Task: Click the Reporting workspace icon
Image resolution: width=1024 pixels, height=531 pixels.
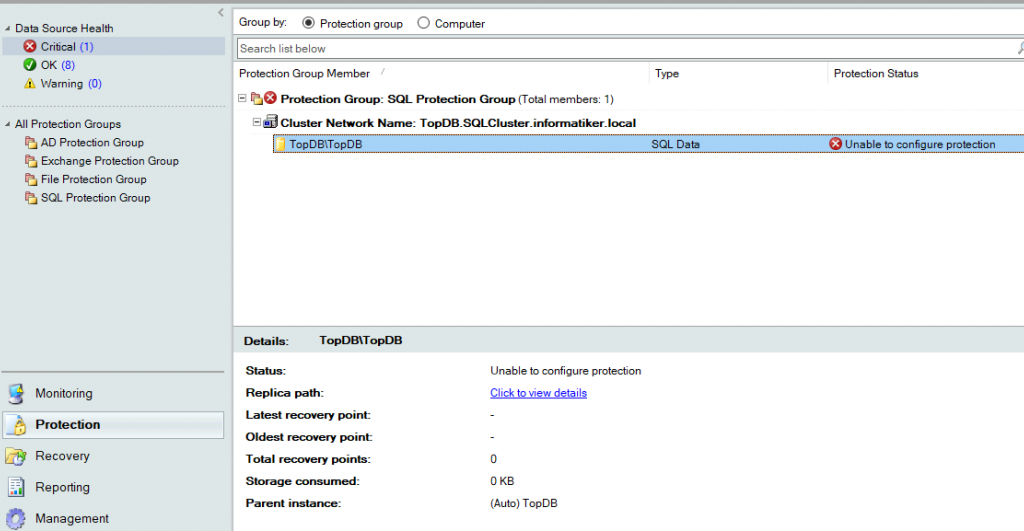Action: (x=16, y=487)
